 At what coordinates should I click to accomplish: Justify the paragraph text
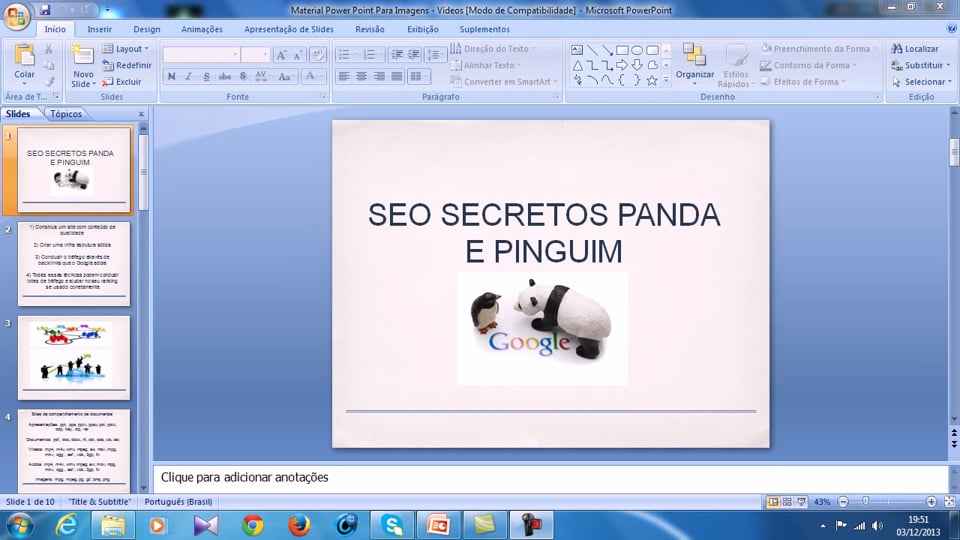(397, 77)
